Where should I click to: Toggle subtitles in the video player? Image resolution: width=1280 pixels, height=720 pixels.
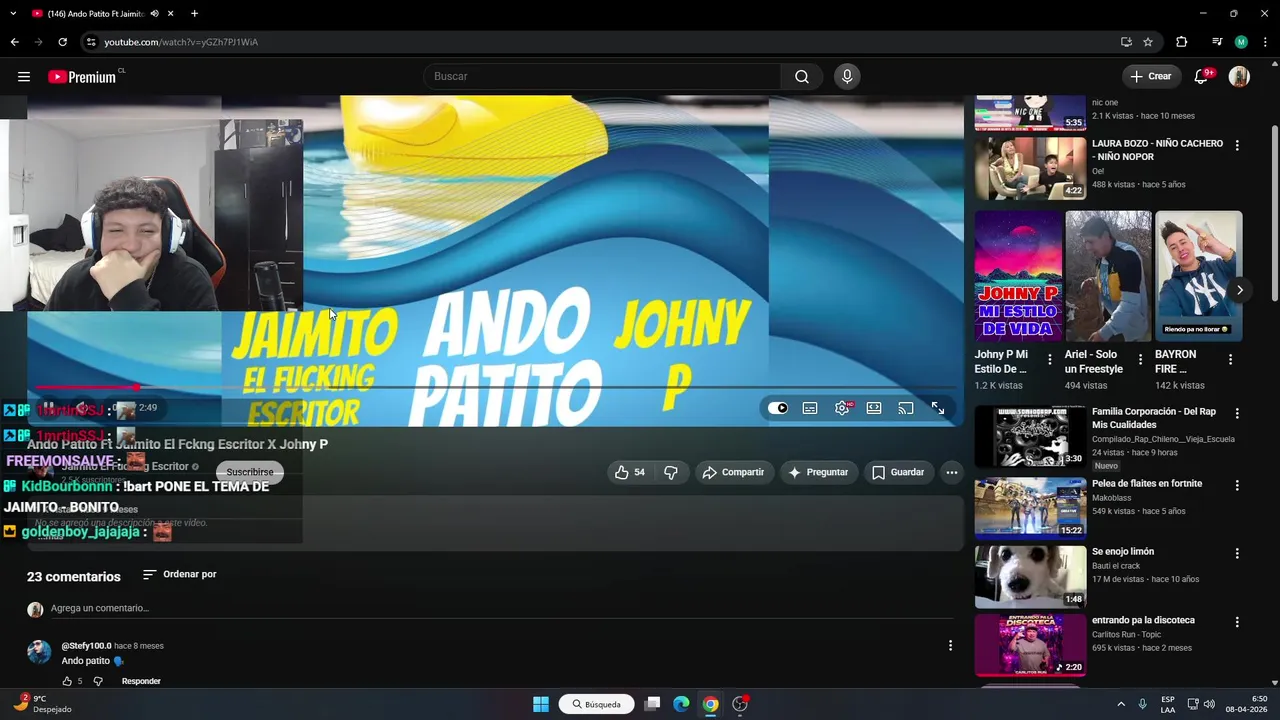(810, 408)
